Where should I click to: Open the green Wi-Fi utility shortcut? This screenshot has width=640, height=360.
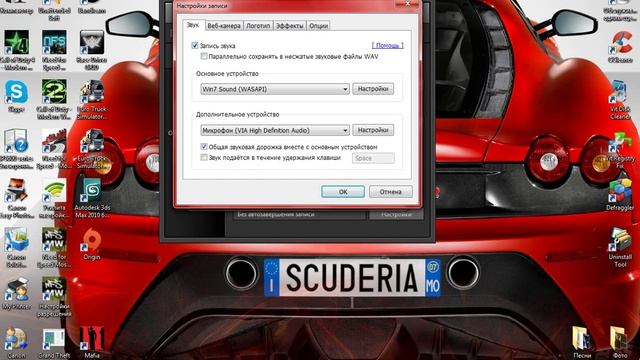click(54, 191)
